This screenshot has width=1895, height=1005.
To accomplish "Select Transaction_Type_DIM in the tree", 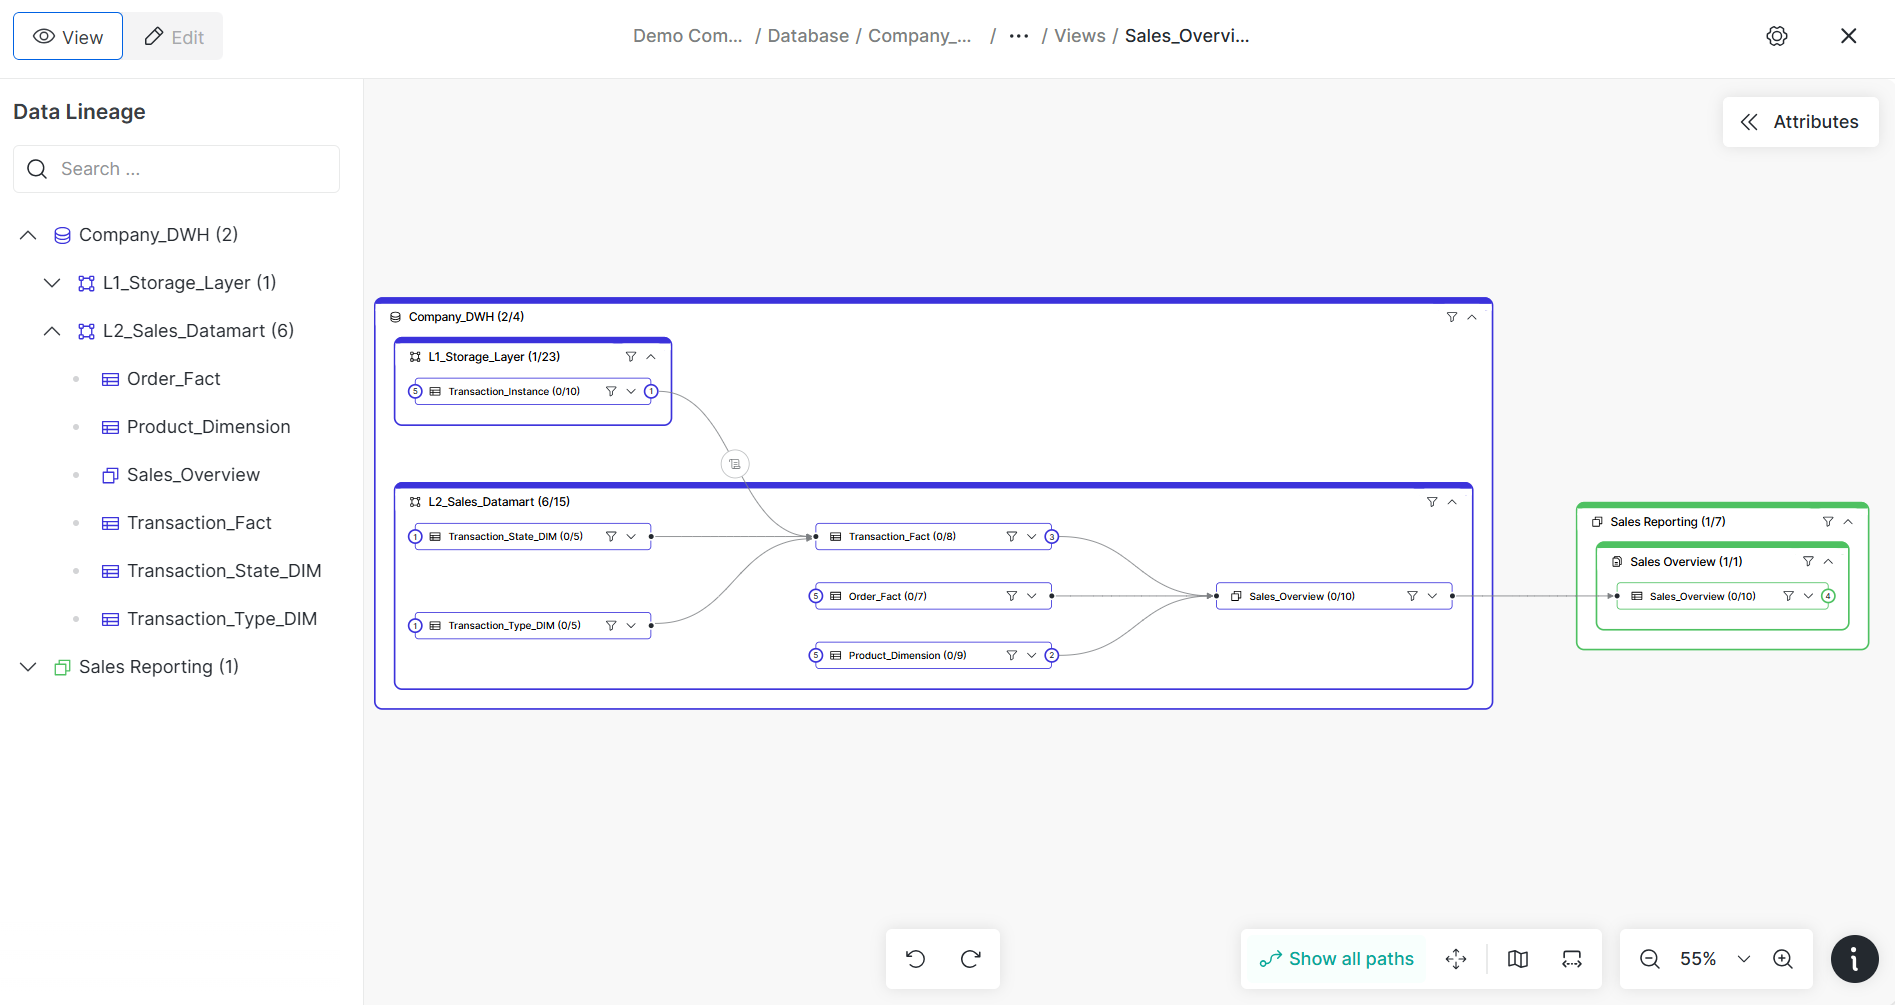I will pos(222,619).
